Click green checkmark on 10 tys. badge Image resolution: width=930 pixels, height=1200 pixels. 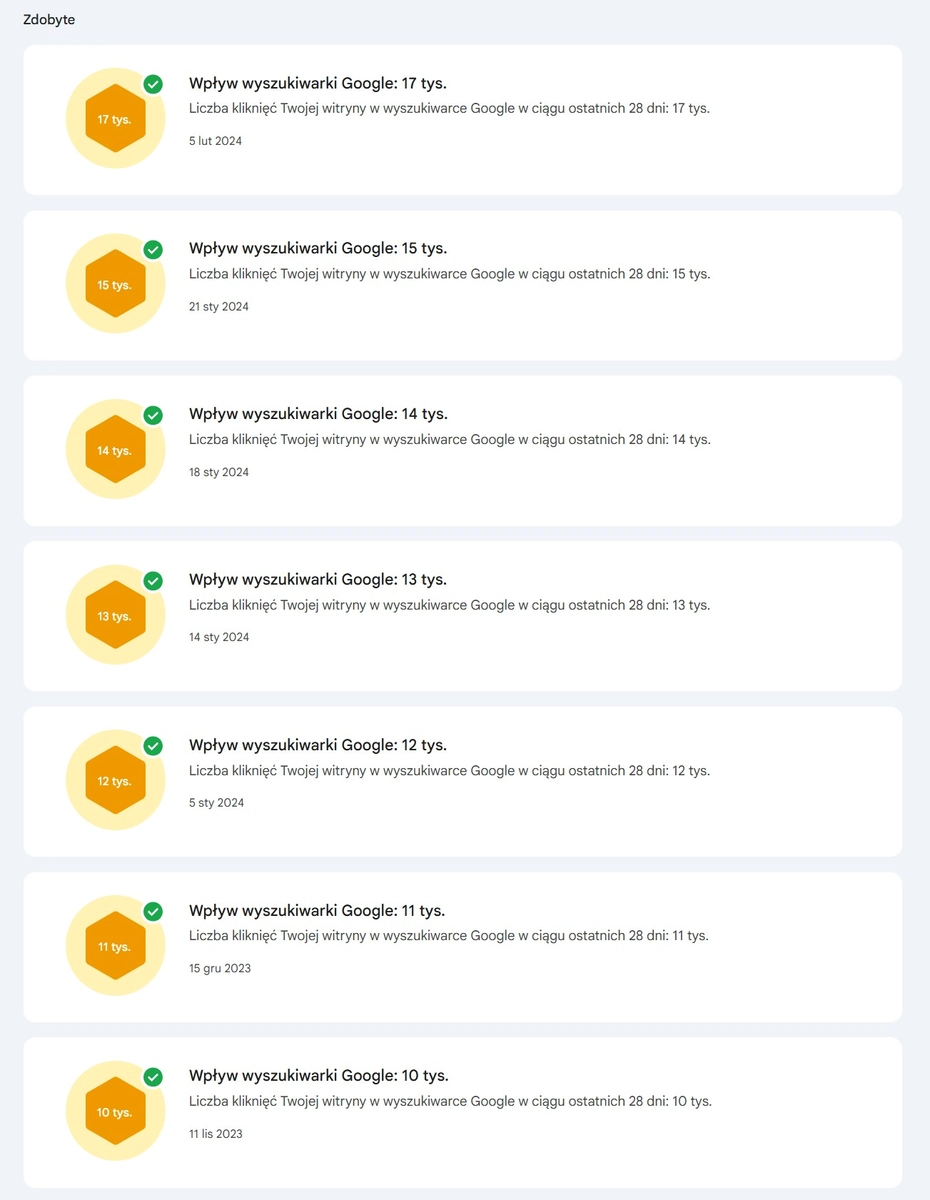(x=153, y=1077)
